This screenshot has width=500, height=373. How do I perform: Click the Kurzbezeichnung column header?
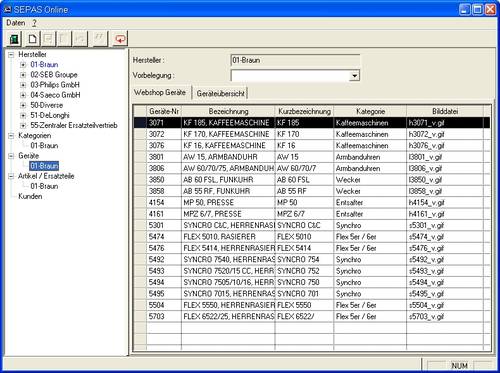[304, 111]
